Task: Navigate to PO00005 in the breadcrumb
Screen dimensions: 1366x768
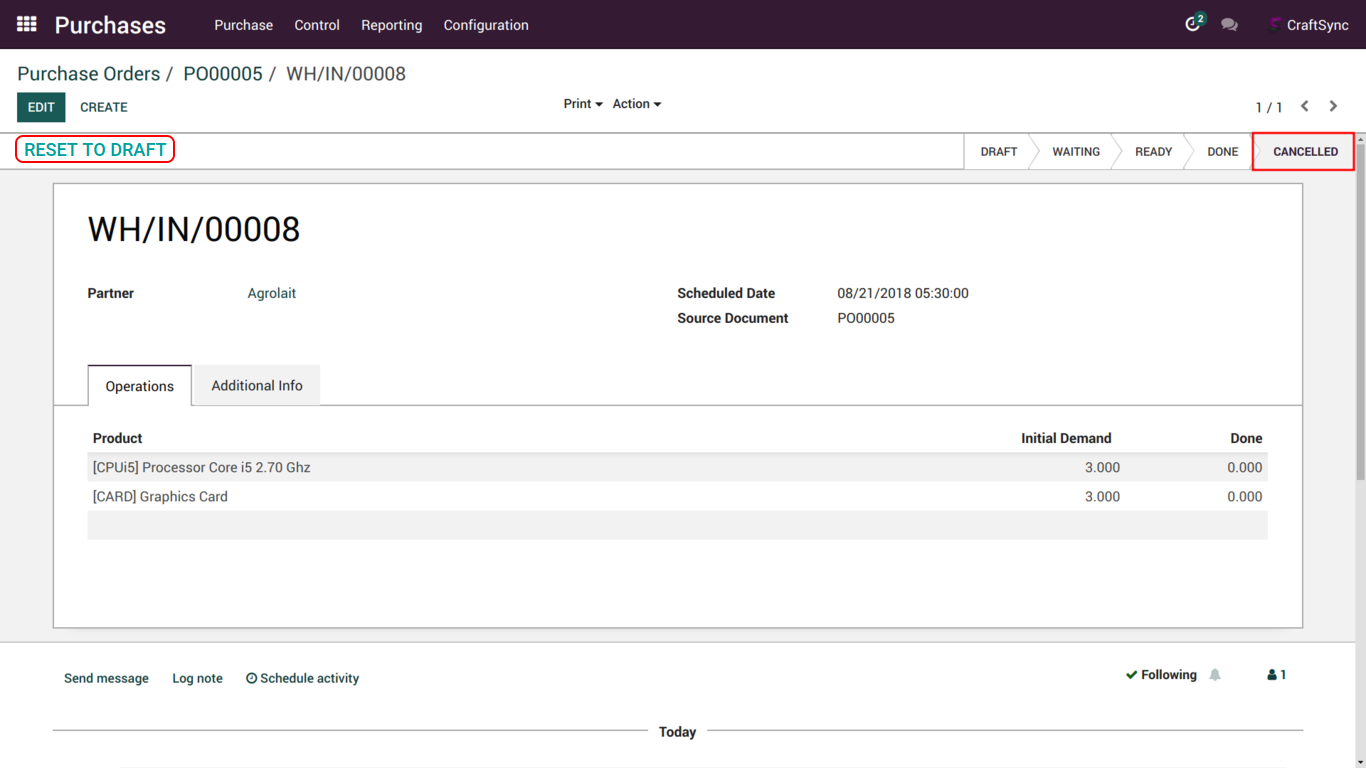Action: tap(222, 74)
